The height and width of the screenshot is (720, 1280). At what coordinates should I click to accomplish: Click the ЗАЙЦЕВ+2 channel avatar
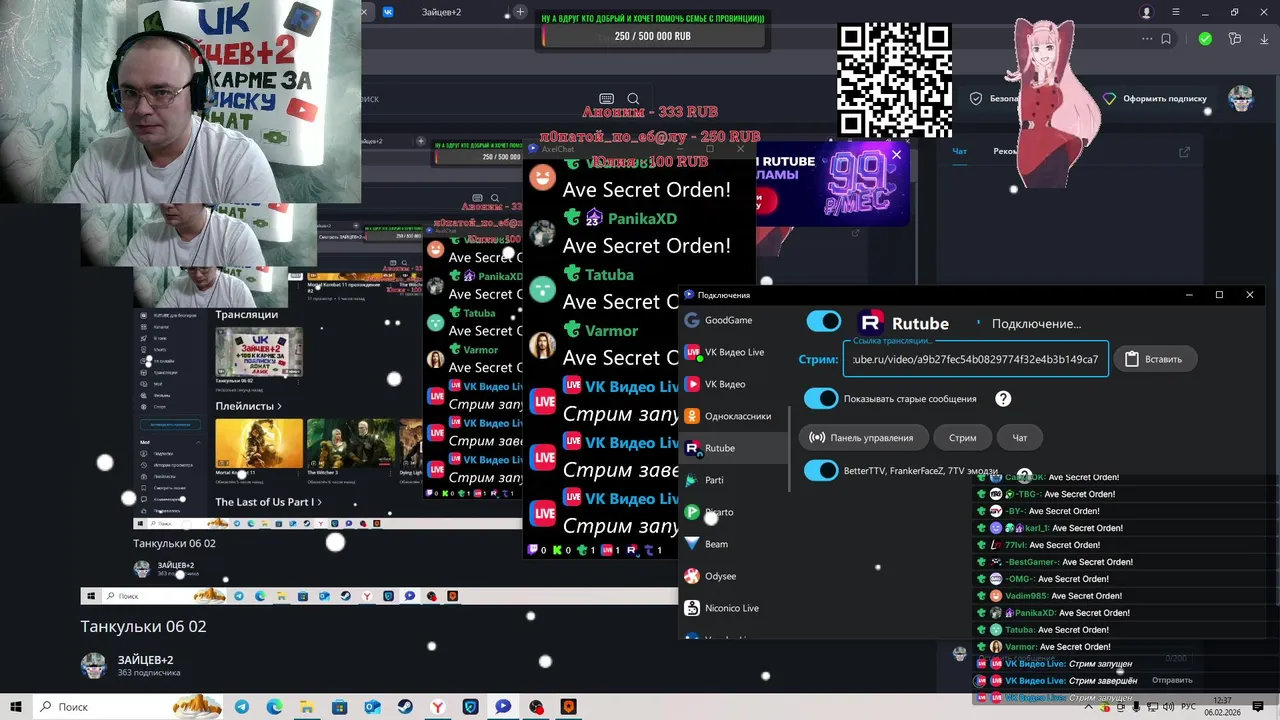[93, 665]
